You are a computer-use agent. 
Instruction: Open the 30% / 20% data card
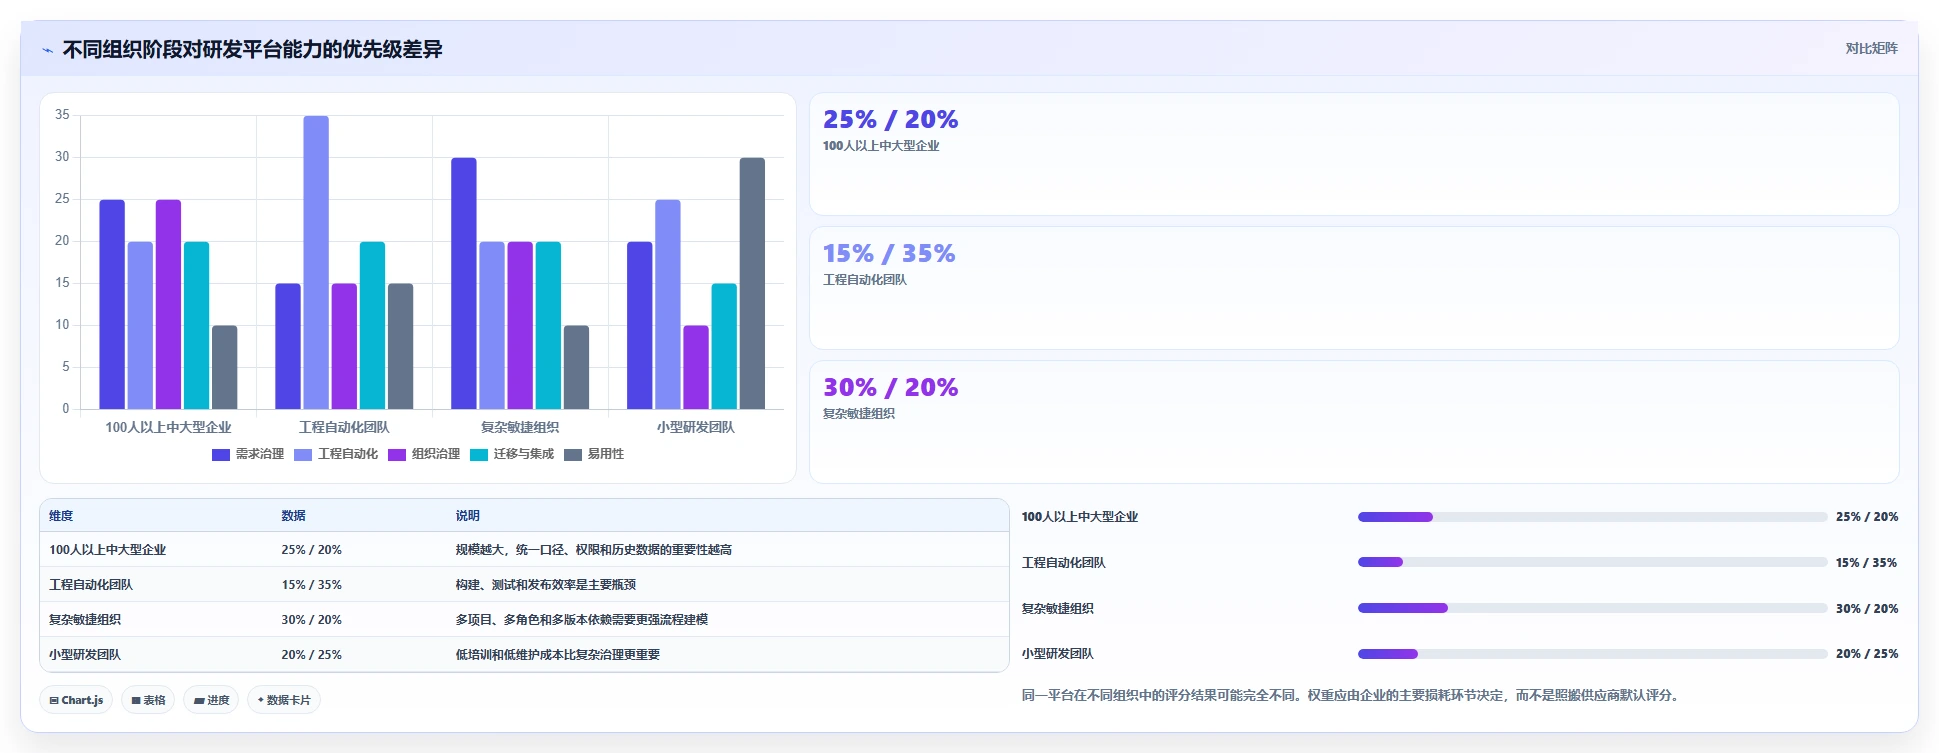click(x=1354, y=422)
